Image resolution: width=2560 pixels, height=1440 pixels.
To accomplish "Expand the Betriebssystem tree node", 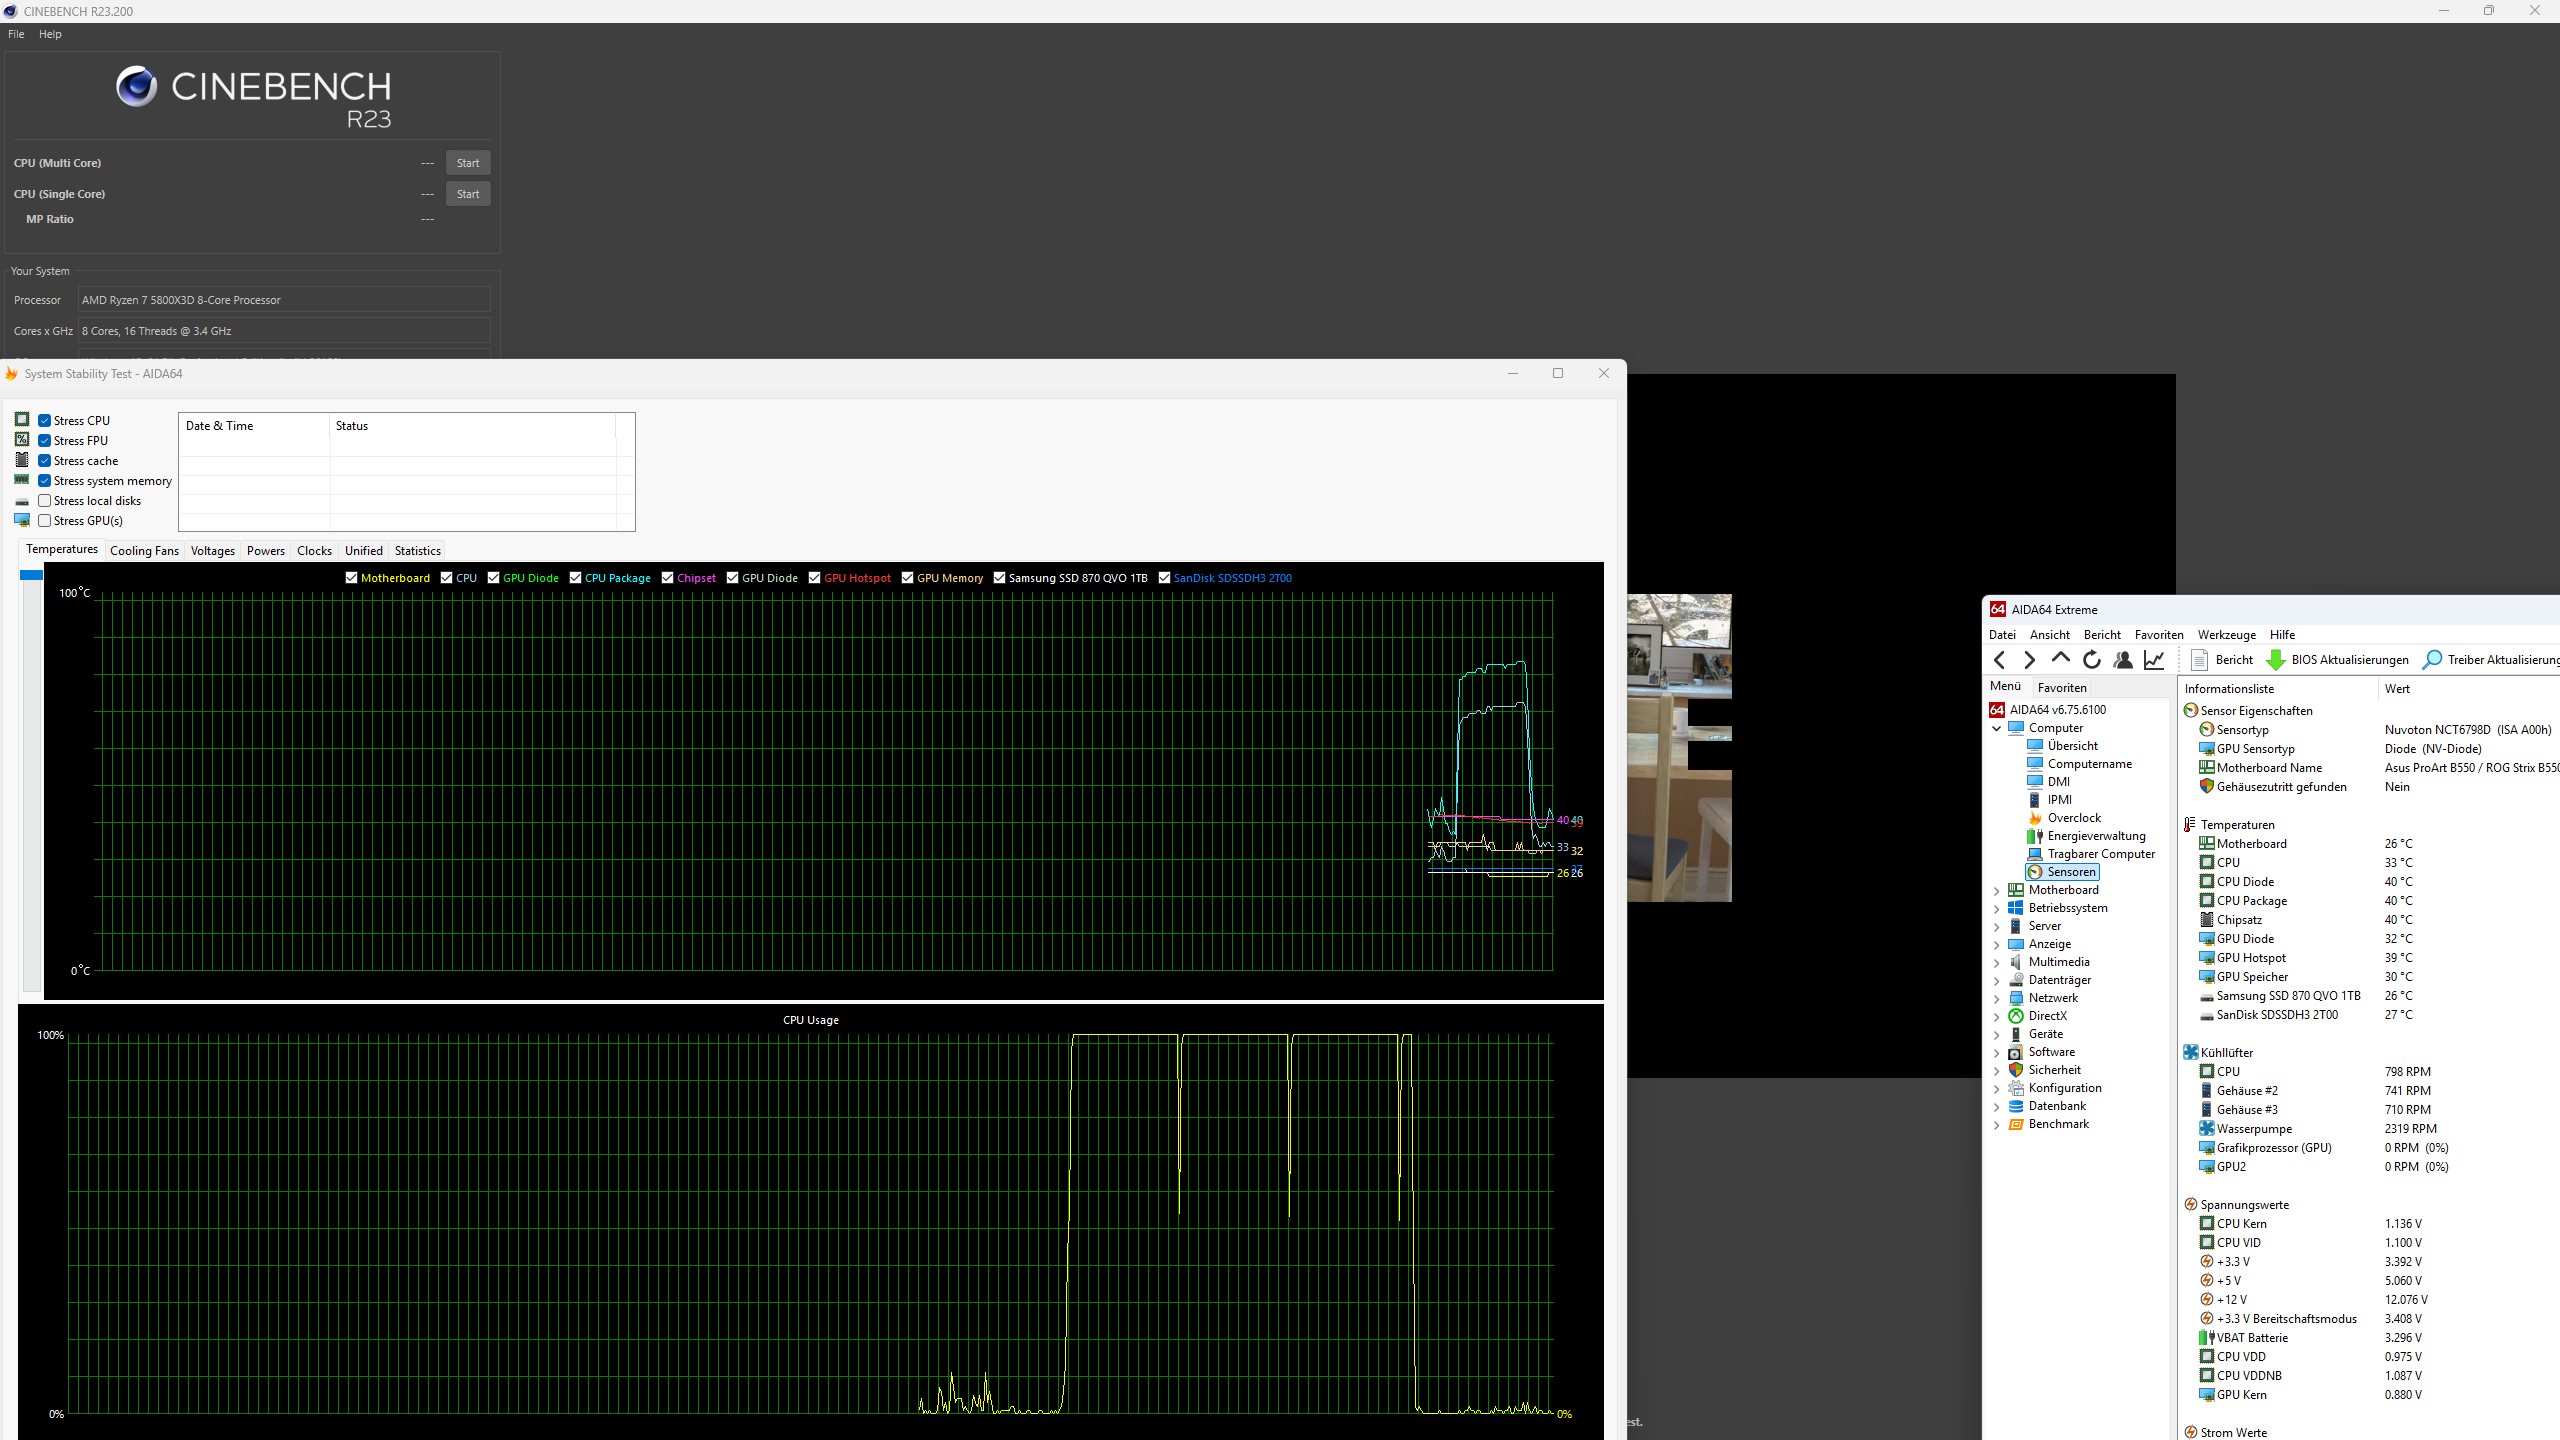I will [x=1997, y=908].
